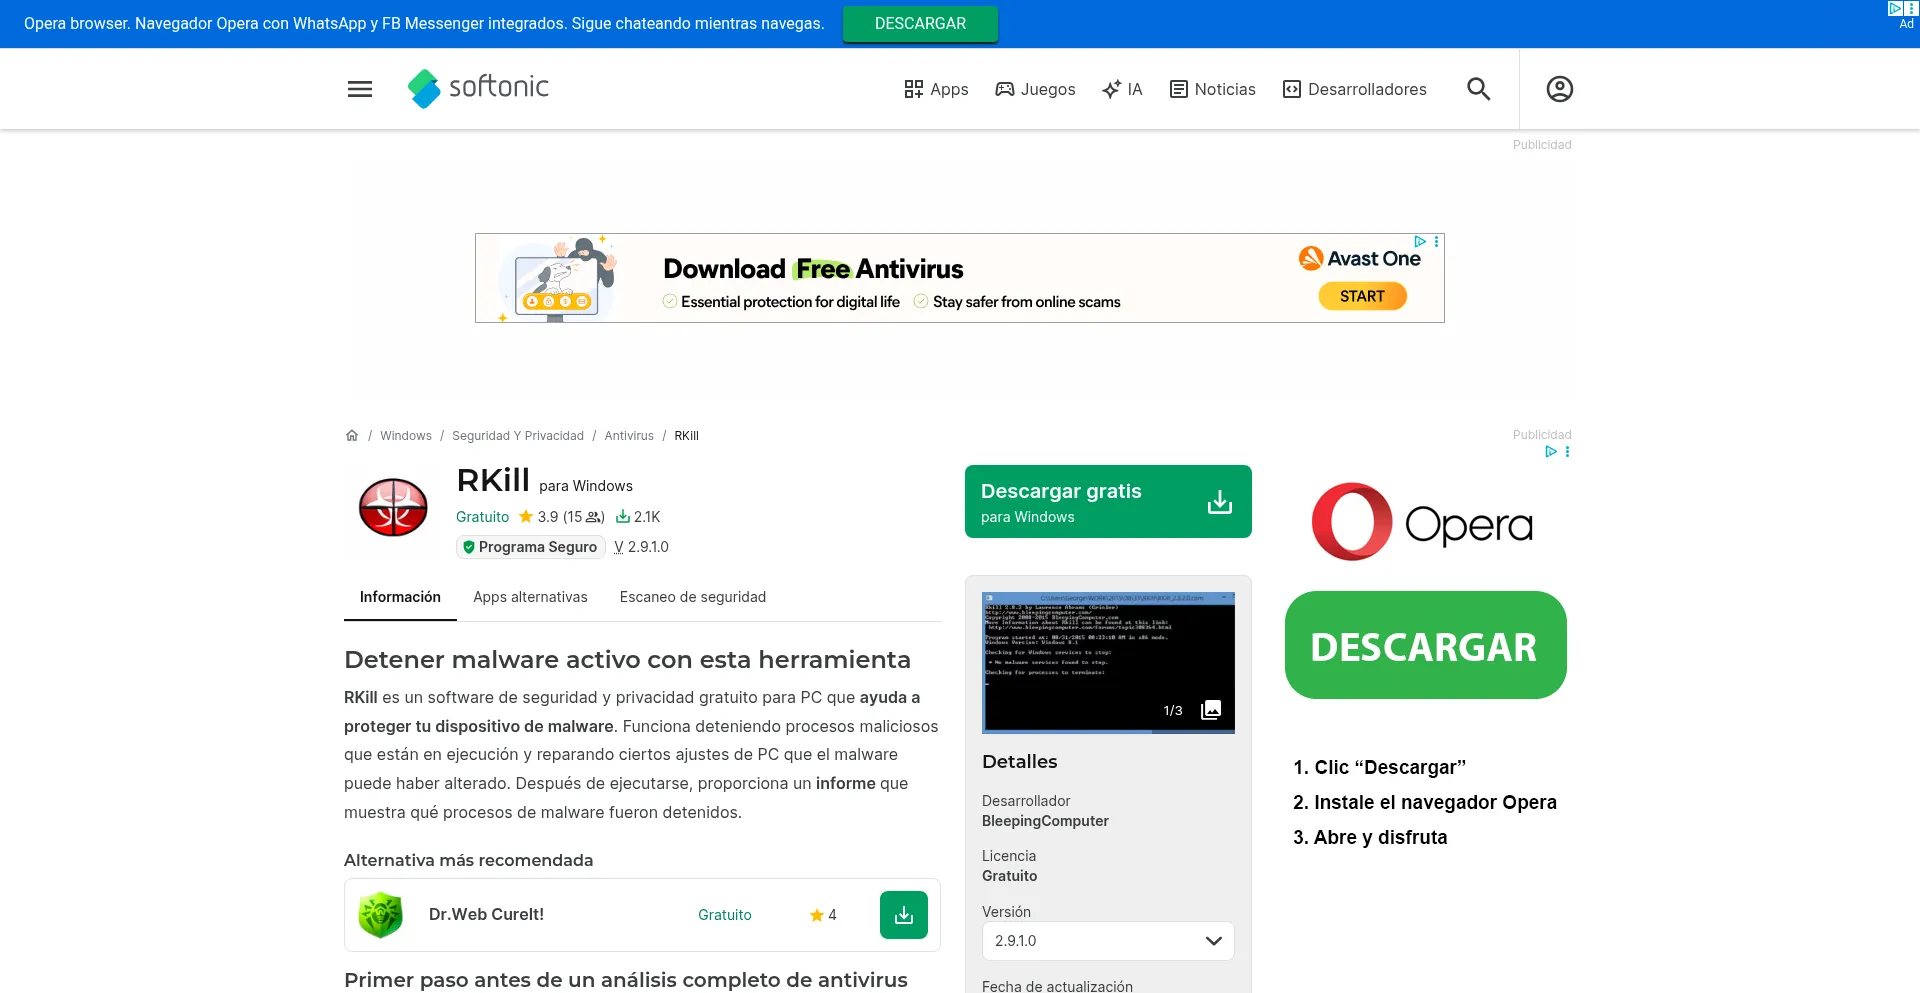The image size is (1920, 993).
Task: Click the Detalles heading
Action: 1019,762
